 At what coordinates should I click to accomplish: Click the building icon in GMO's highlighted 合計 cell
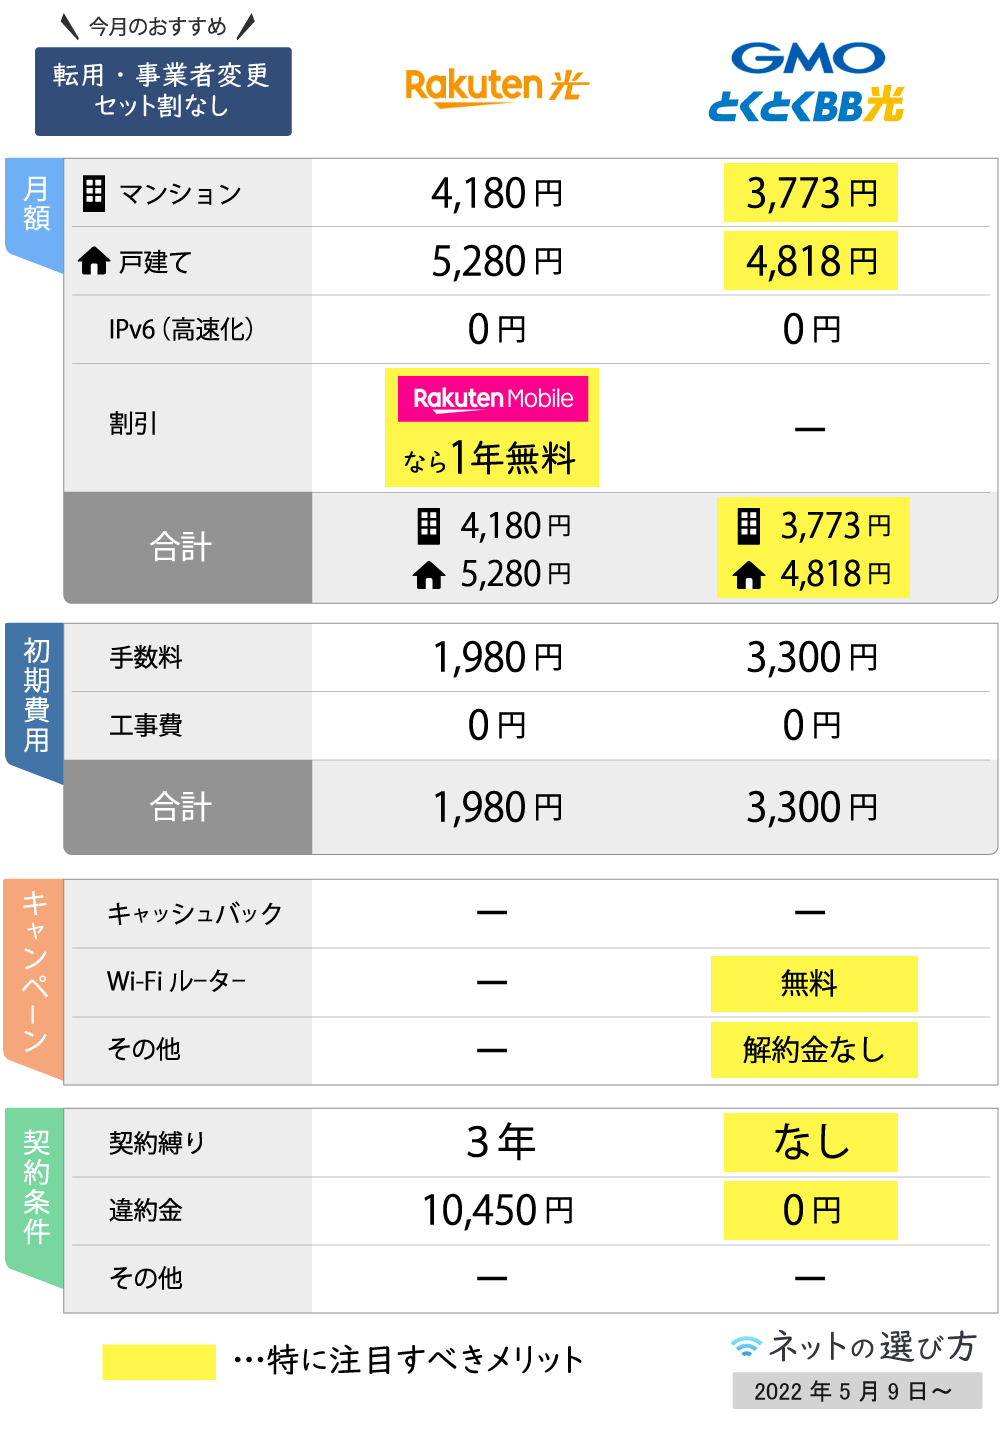coord(749,525)
